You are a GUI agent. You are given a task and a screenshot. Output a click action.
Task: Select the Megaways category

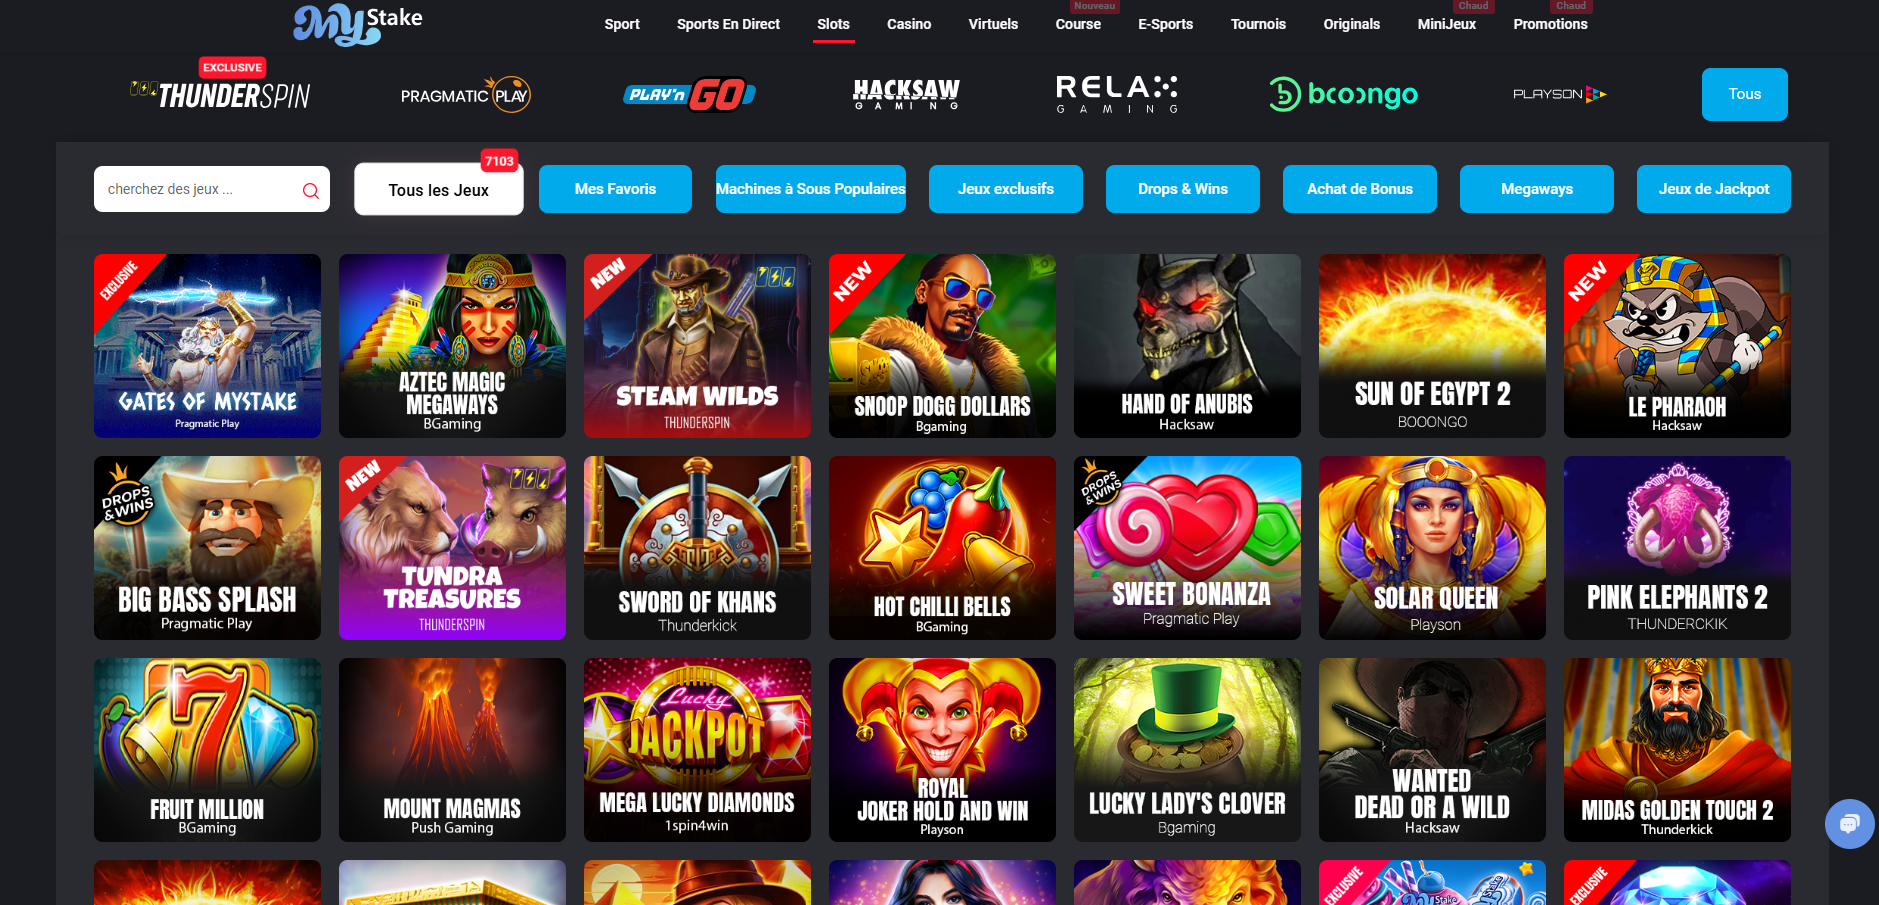coord(1536,189)
